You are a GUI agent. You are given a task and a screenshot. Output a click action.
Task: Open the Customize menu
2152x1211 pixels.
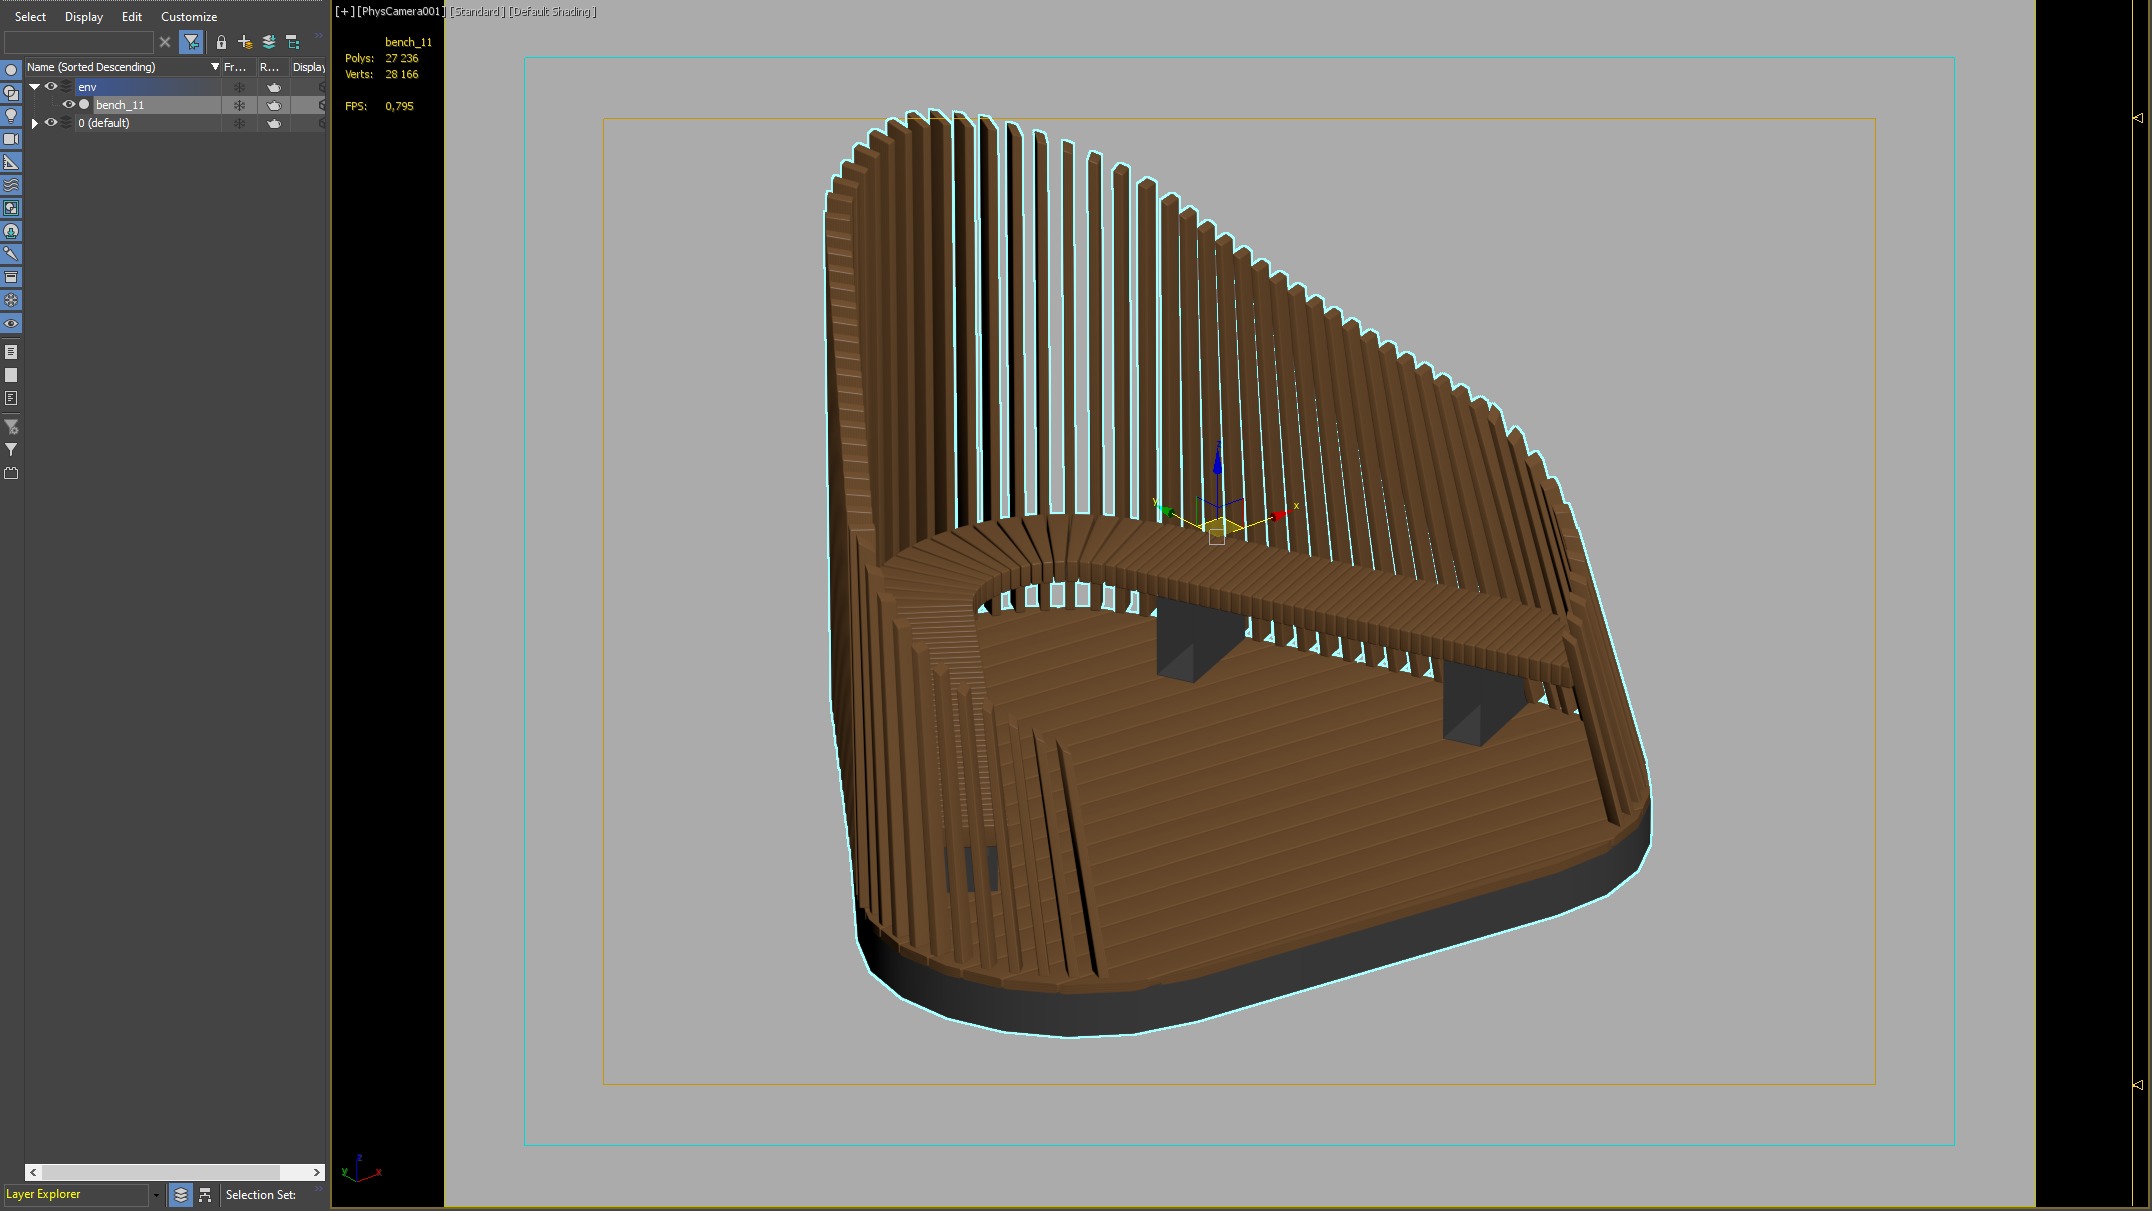(188, 17)
